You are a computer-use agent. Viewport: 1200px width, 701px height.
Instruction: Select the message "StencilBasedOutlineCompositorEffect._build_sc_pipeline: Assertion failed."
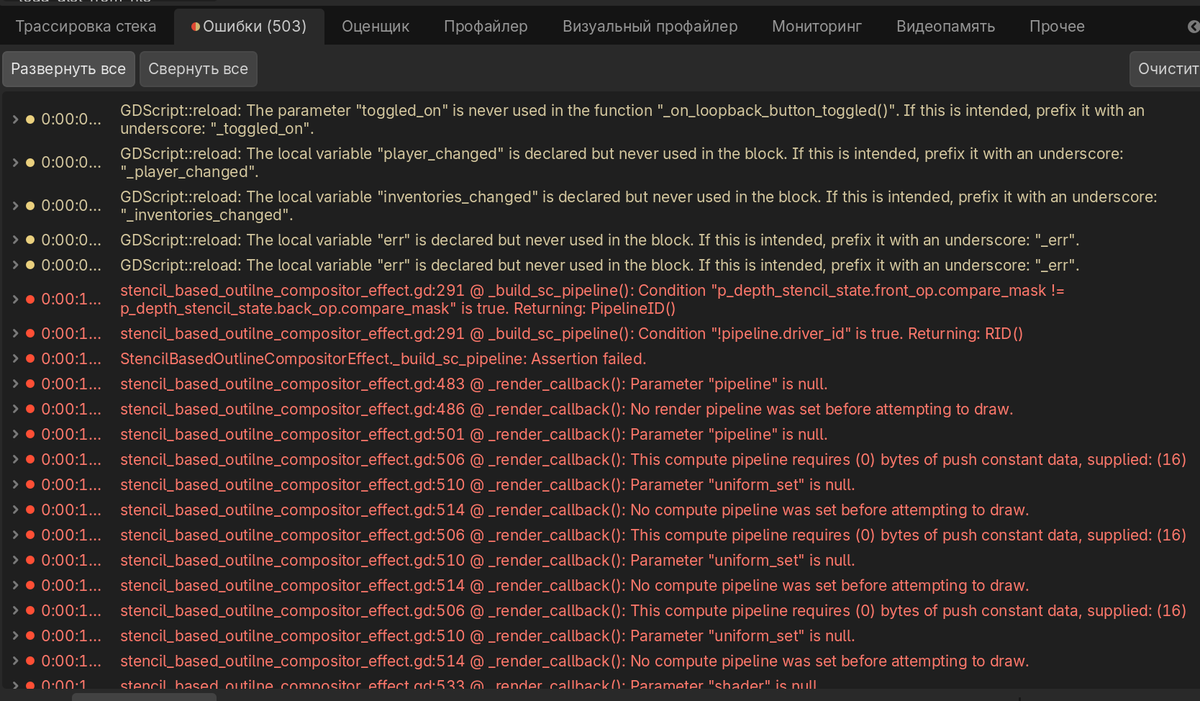pos(383,358)
